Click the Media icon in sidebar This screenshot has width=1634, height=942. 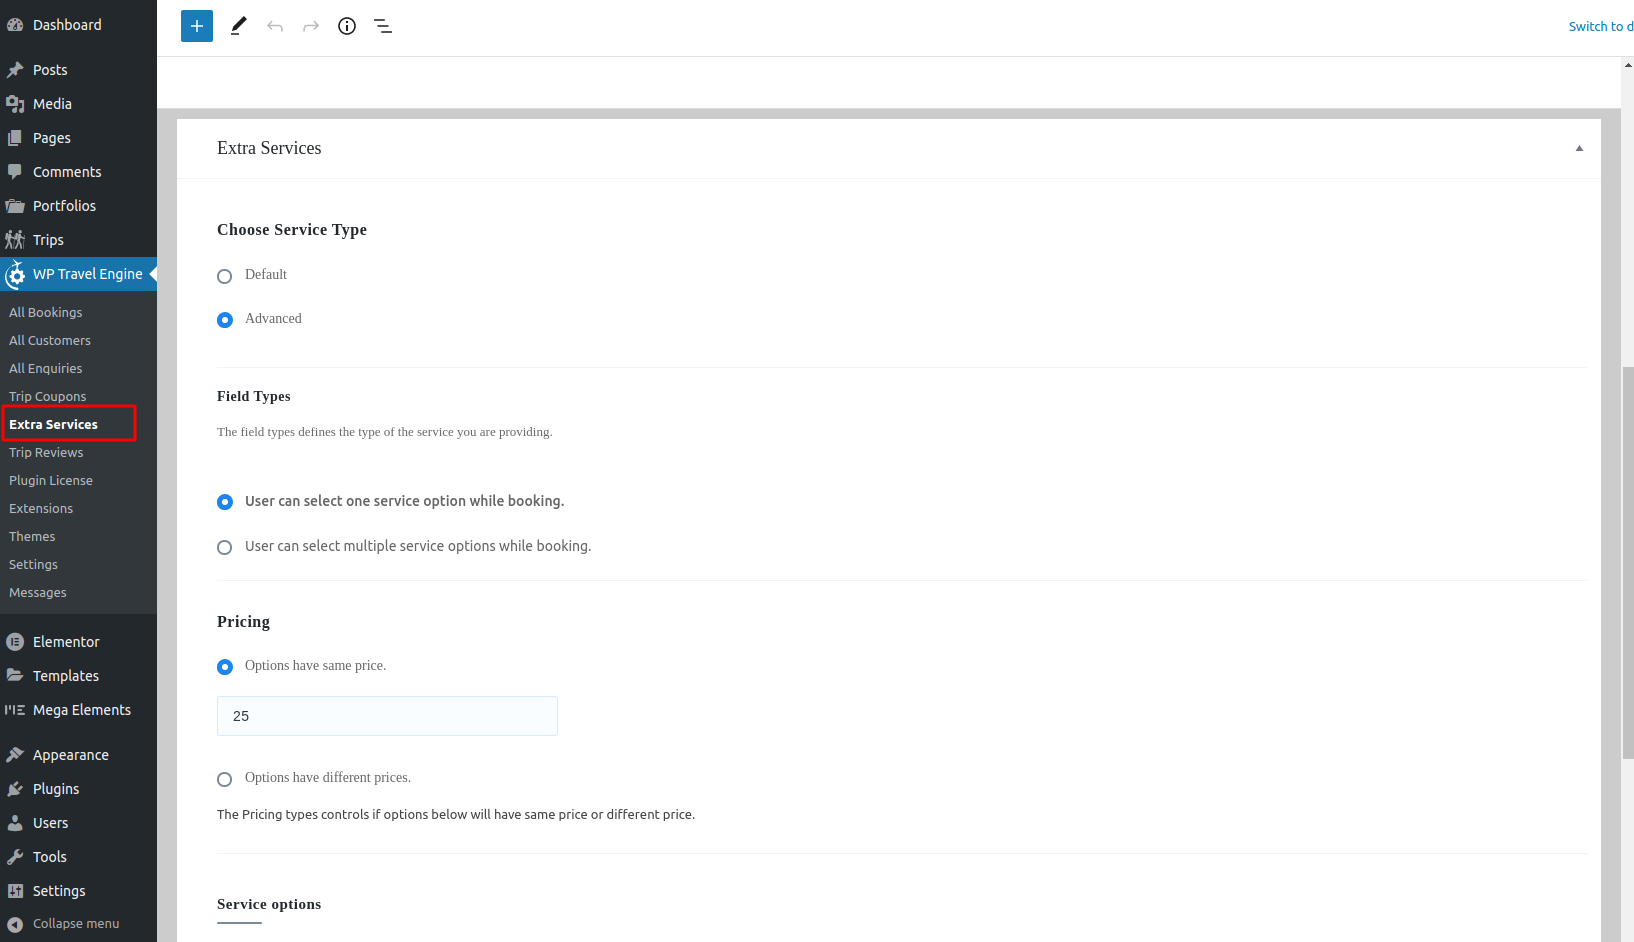[15, 104]
